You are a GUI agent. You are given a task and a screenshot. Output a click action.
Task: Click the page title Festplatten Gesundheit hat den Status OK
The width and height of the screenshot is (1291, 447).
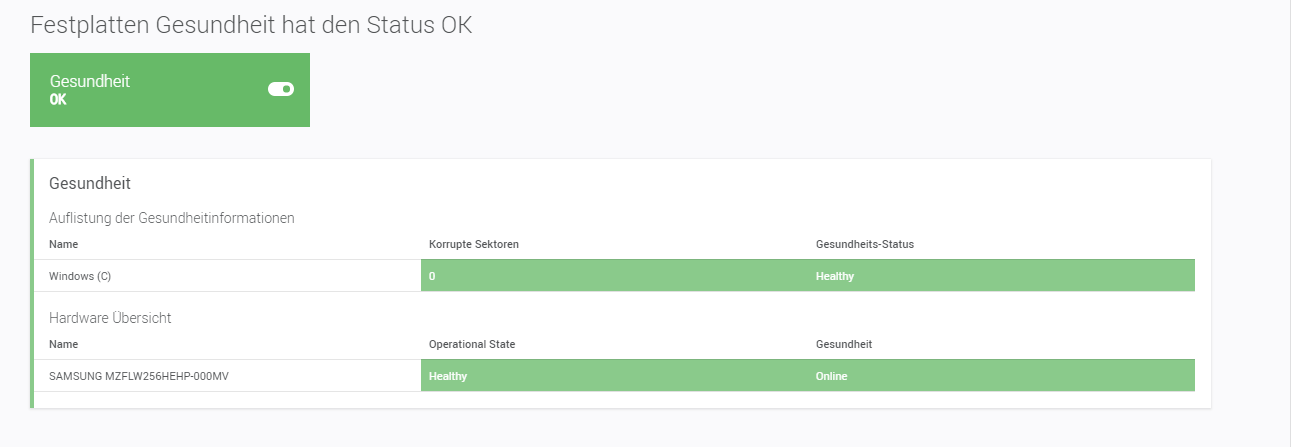(251, 26)
